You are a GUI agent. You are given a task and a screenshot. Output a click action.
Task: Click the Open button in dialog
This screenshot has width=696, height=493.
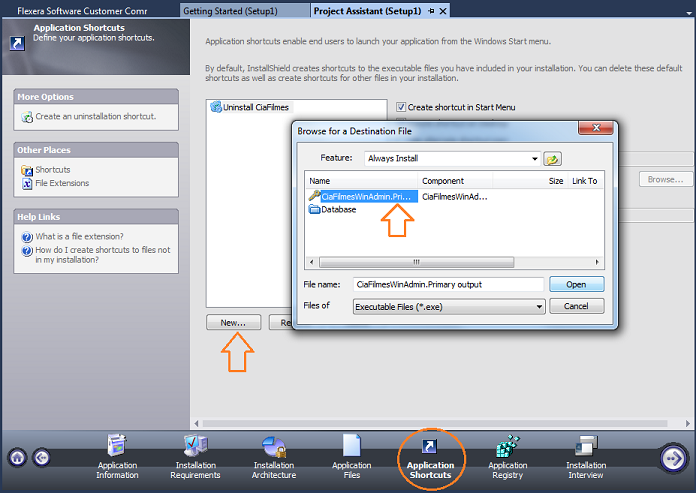click(577, 284)
